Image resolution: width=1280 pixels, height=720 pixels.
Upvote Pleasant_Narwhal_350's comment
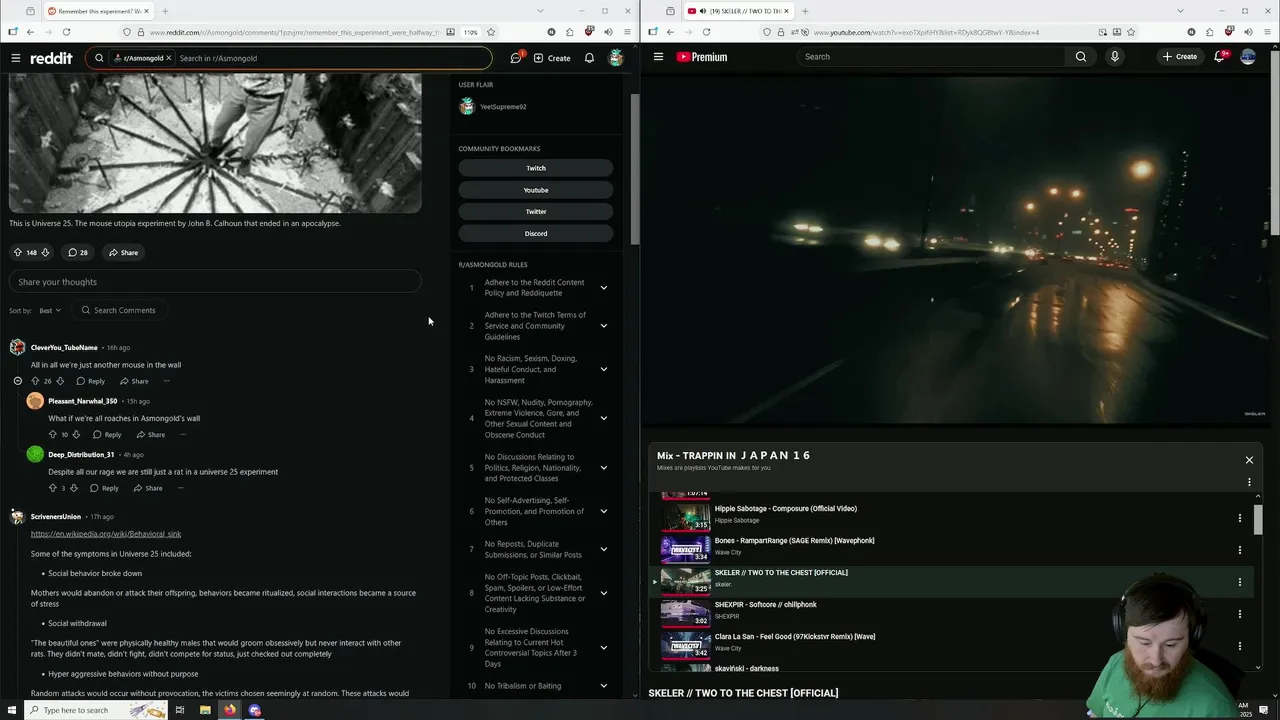tap(52, 434)
